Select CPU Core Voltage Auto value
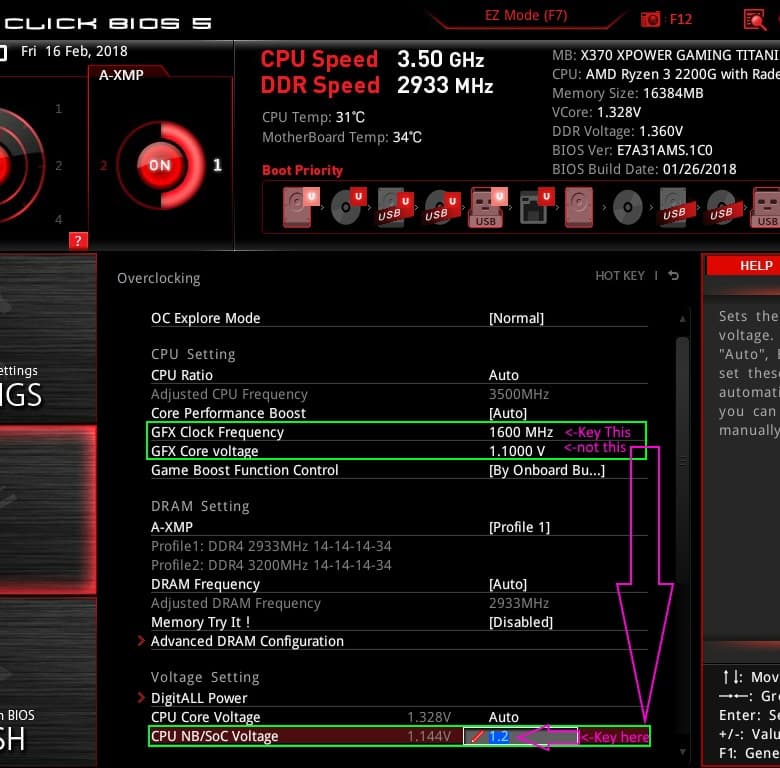 tap(503, 717)
